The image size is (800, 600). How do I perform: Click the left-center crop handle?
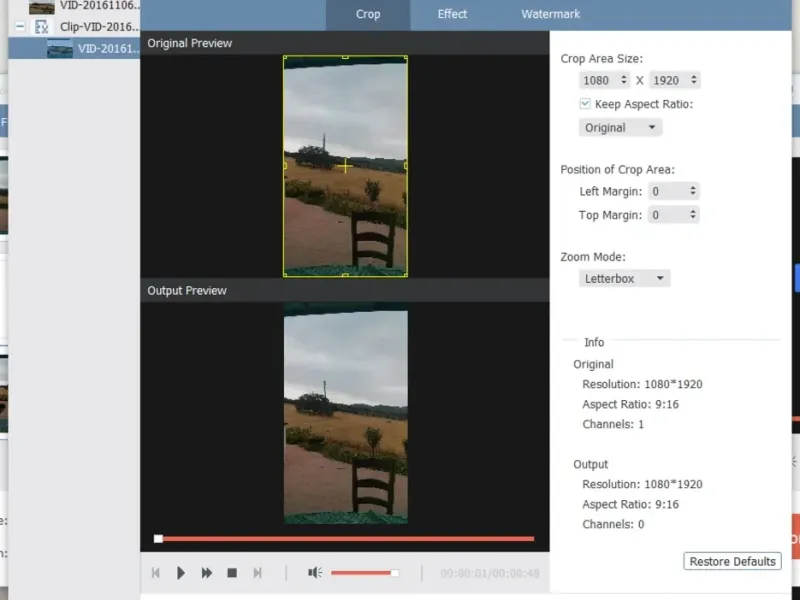coord(285,166)
